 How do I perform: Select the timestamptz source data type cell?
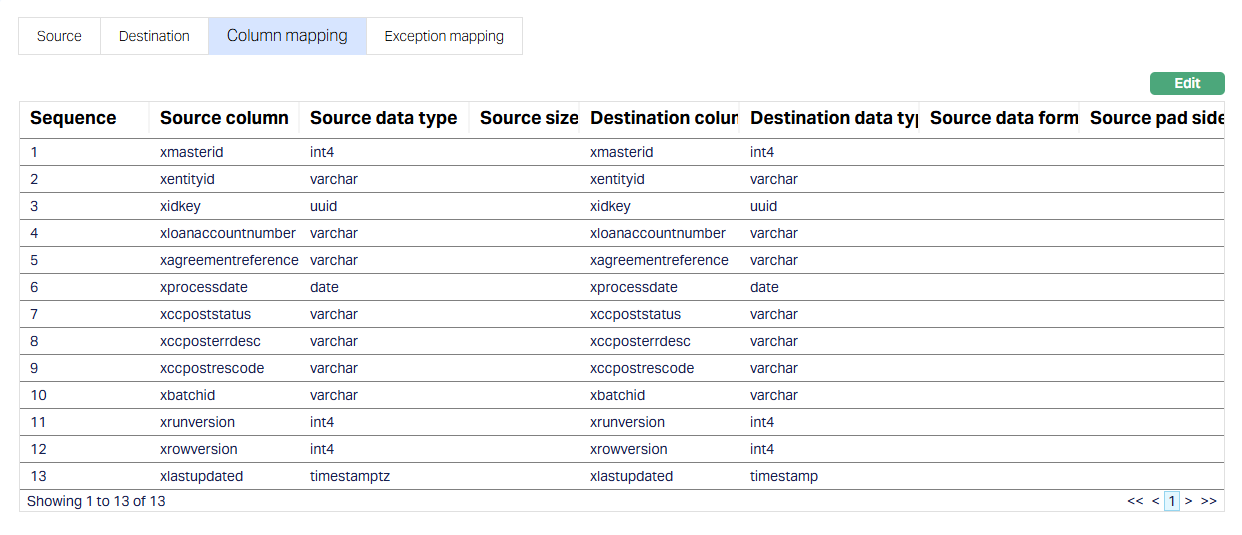click(x=350, y=476)
